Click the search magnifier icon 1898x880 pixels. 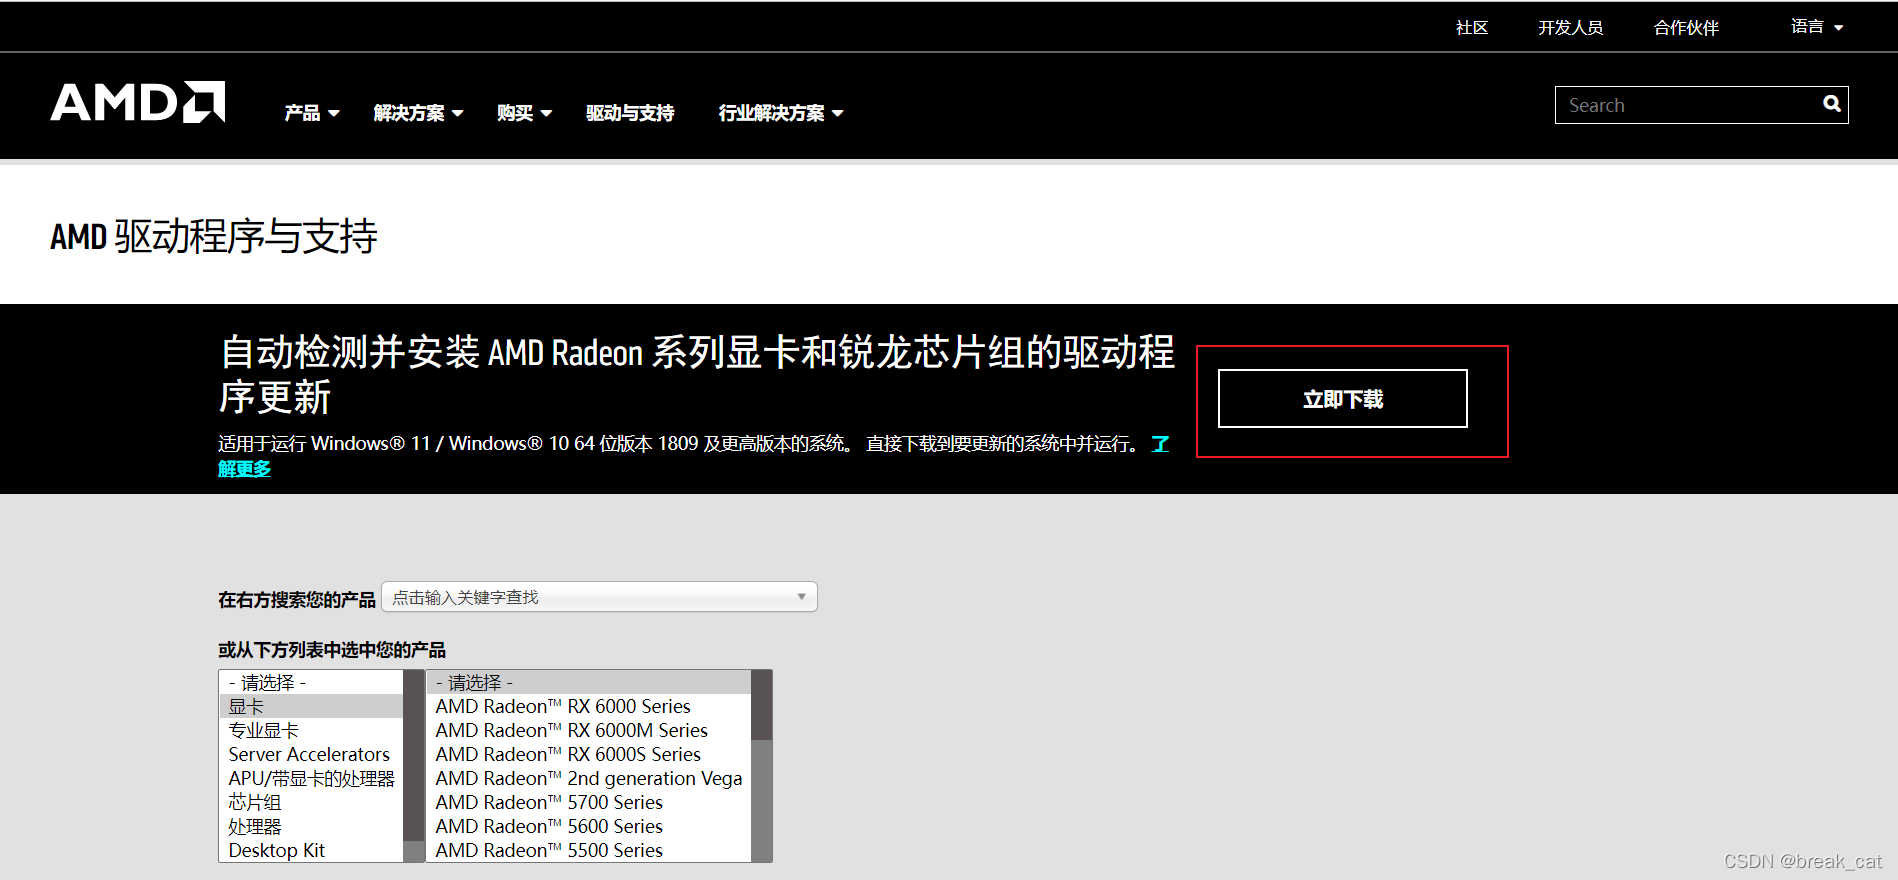1831,104
